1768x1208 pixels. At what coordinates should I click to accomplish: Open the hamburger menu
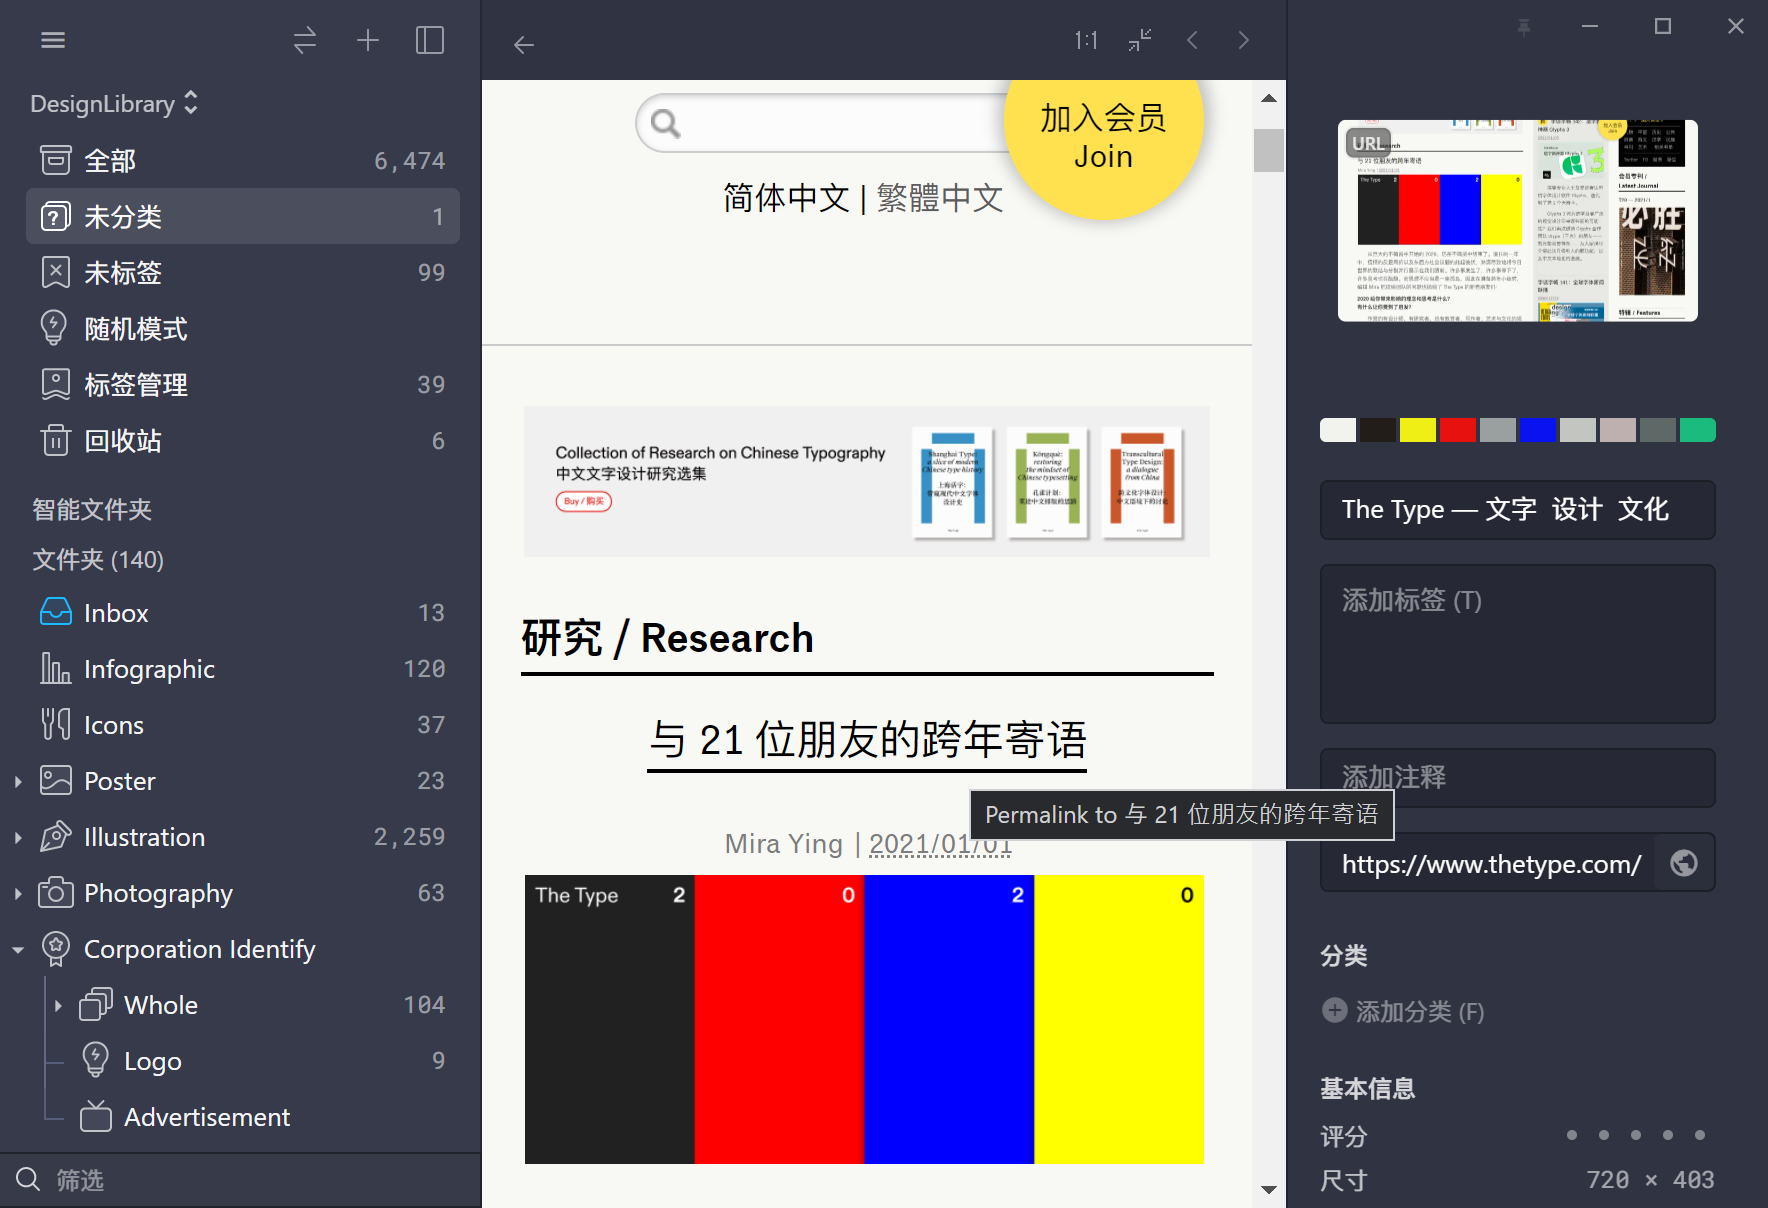point(53,40)
